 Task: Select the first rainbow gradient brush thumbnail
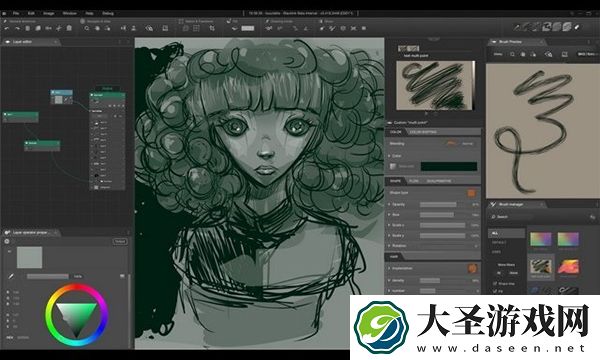(541, 239)
